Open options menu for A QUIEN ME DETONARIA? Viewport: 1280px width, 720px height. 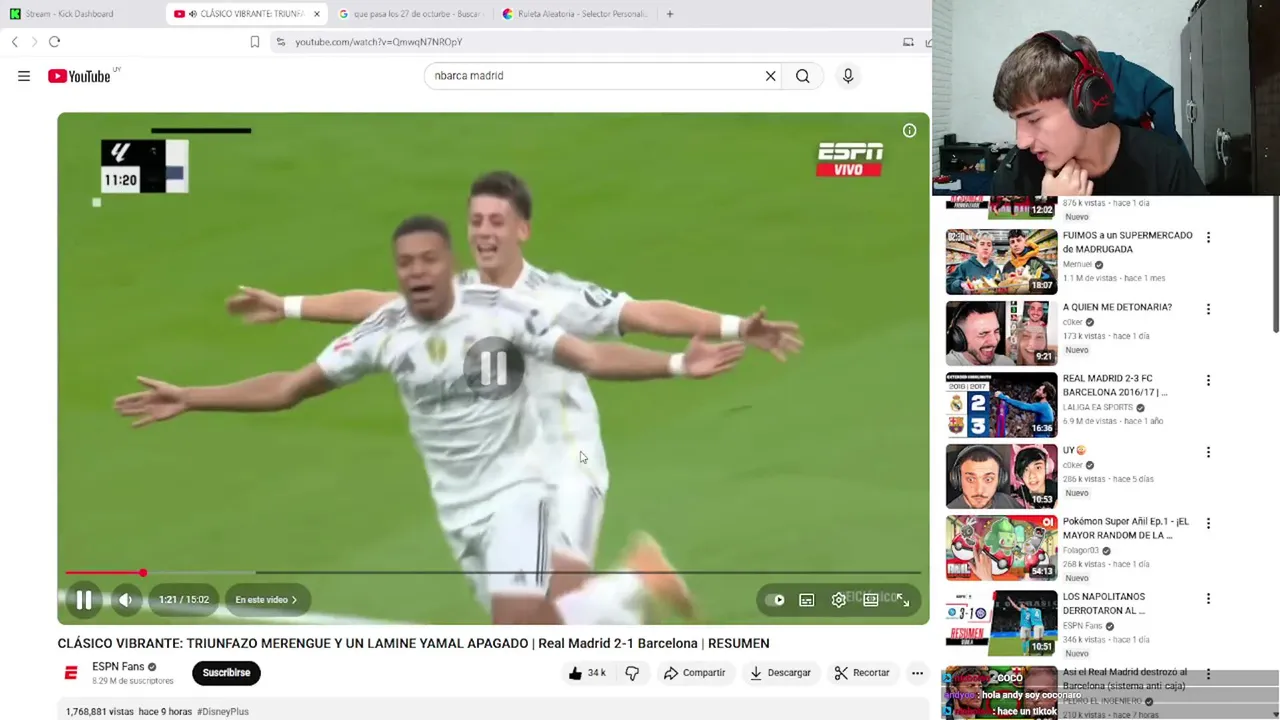point(1208,310)
